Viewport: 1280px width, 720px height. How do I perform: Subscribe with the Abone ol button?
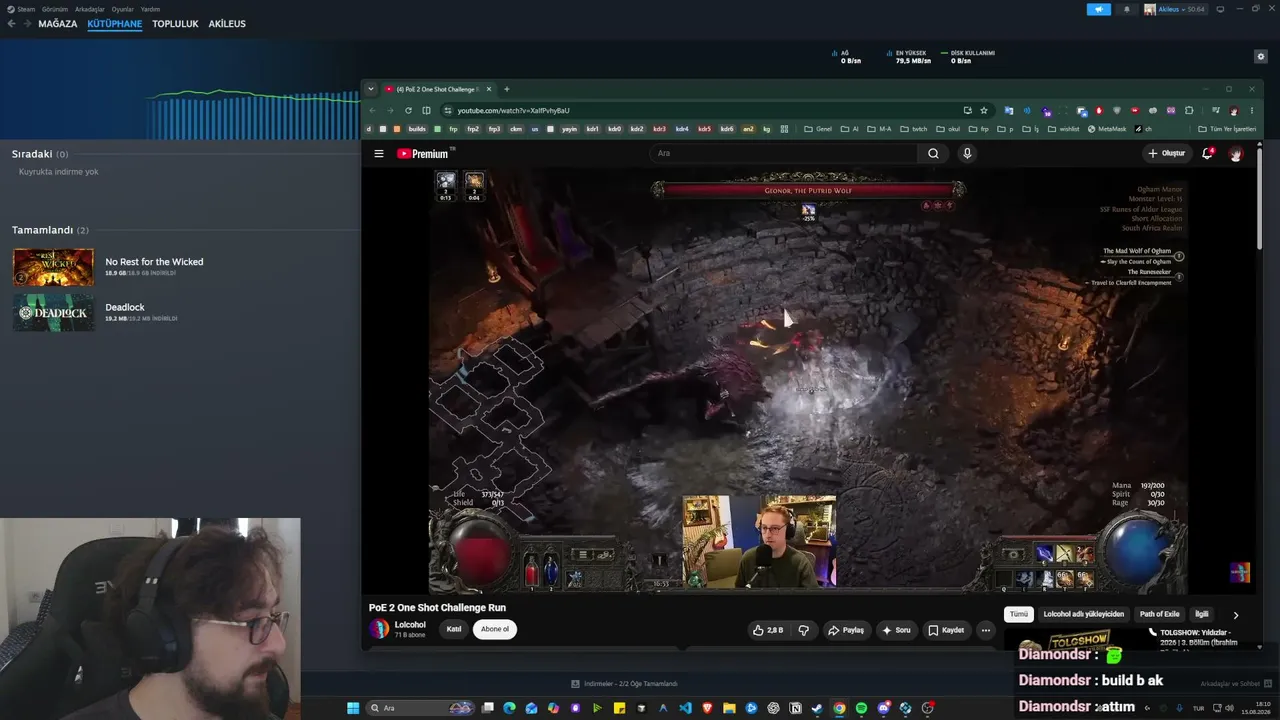495,629
